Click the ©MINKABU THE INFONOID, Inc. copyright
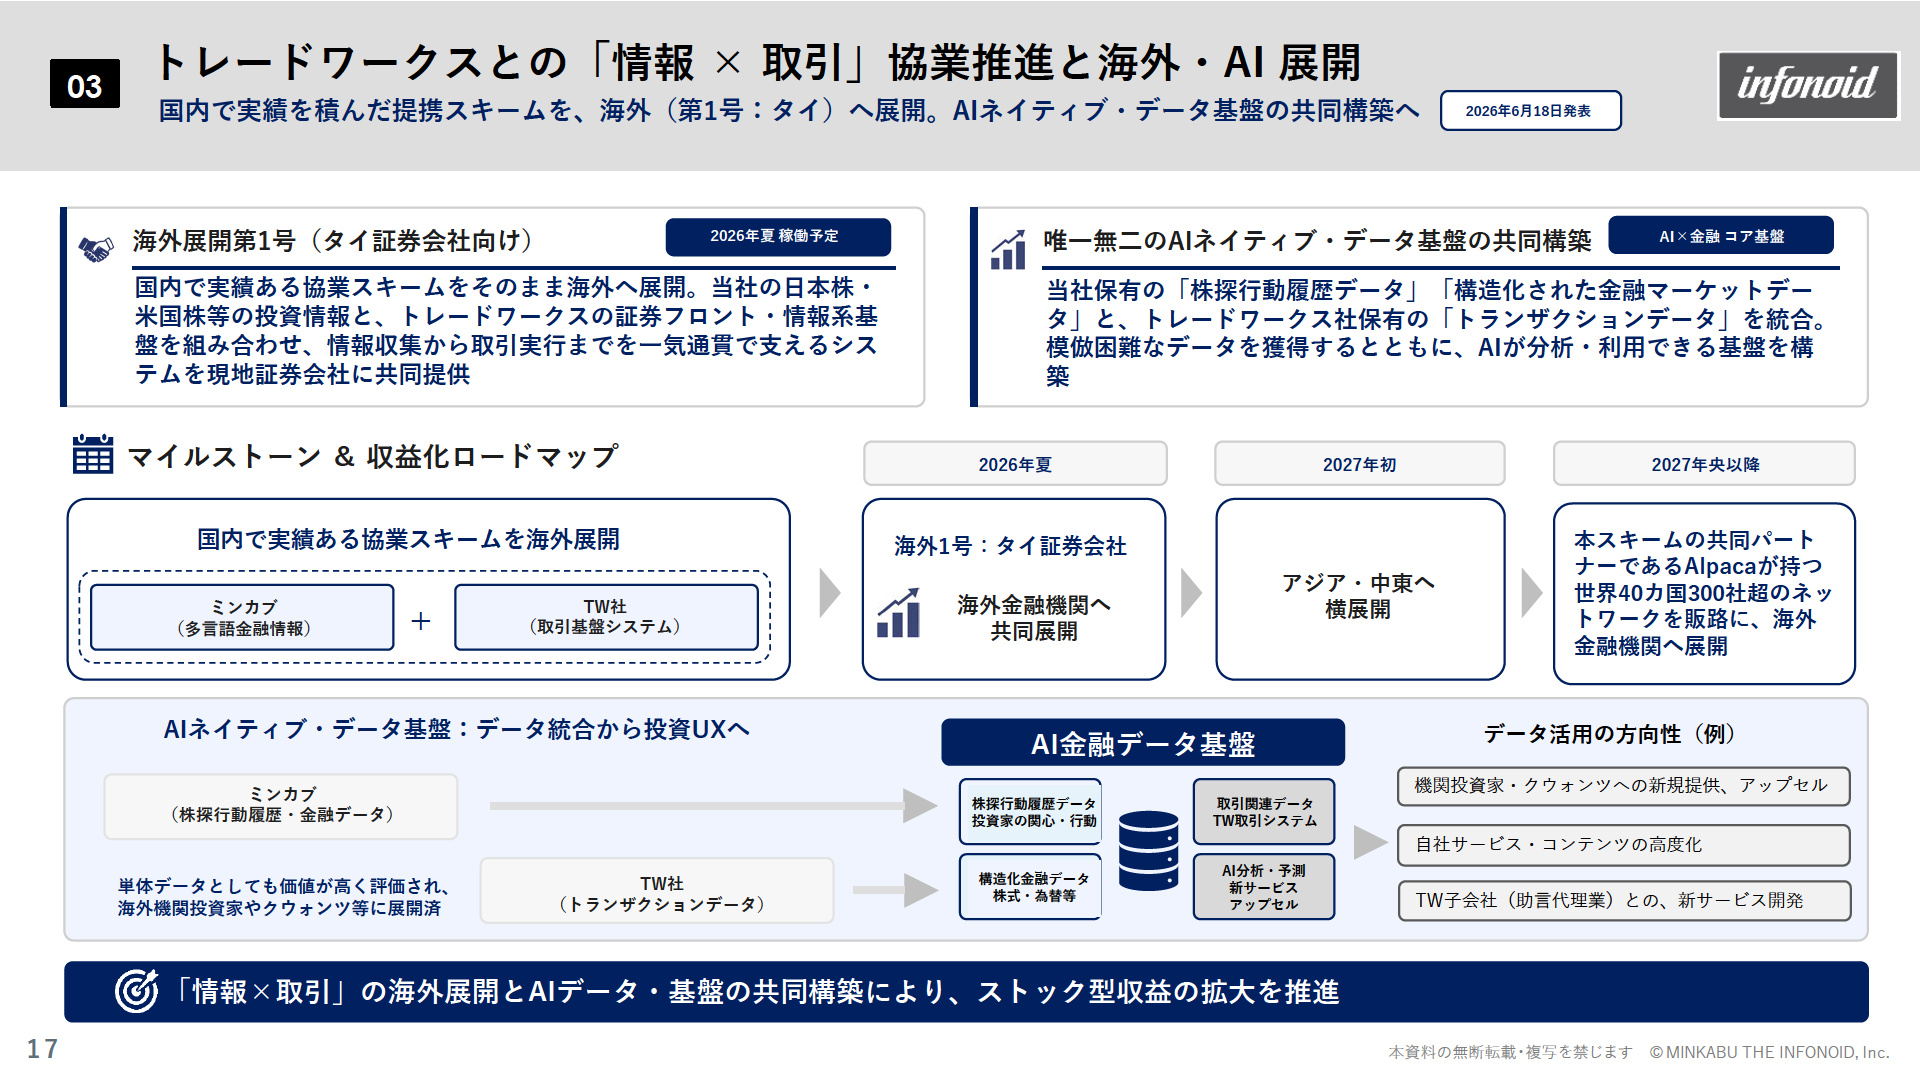1920x1080 pixels. [x=1769, y=1052]
